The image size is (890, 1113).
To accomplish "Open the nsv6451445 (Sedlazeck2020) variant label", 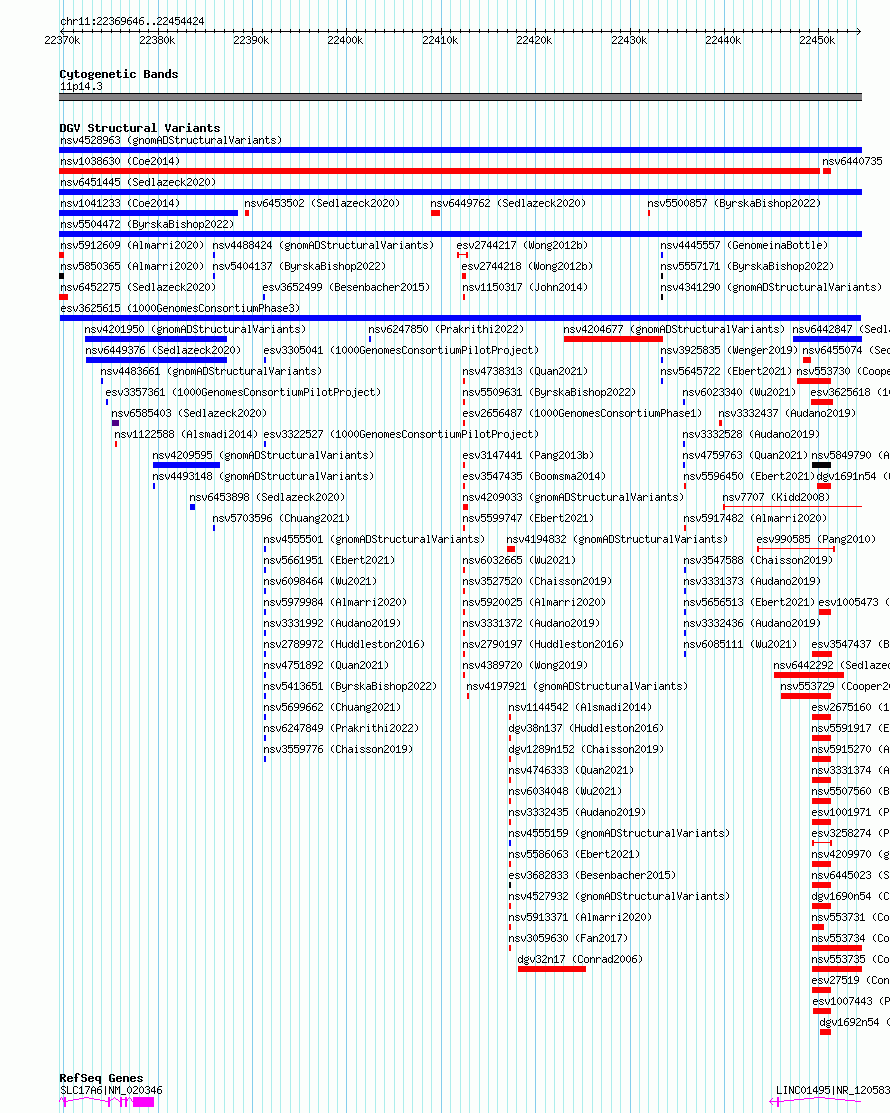I will (138, 182).
